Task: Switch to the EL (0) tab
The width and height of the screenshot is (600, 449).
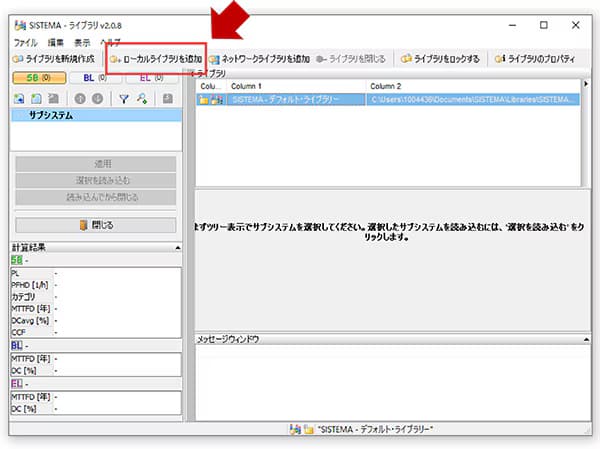Action: pyautogui.click(x=152, y=78)
